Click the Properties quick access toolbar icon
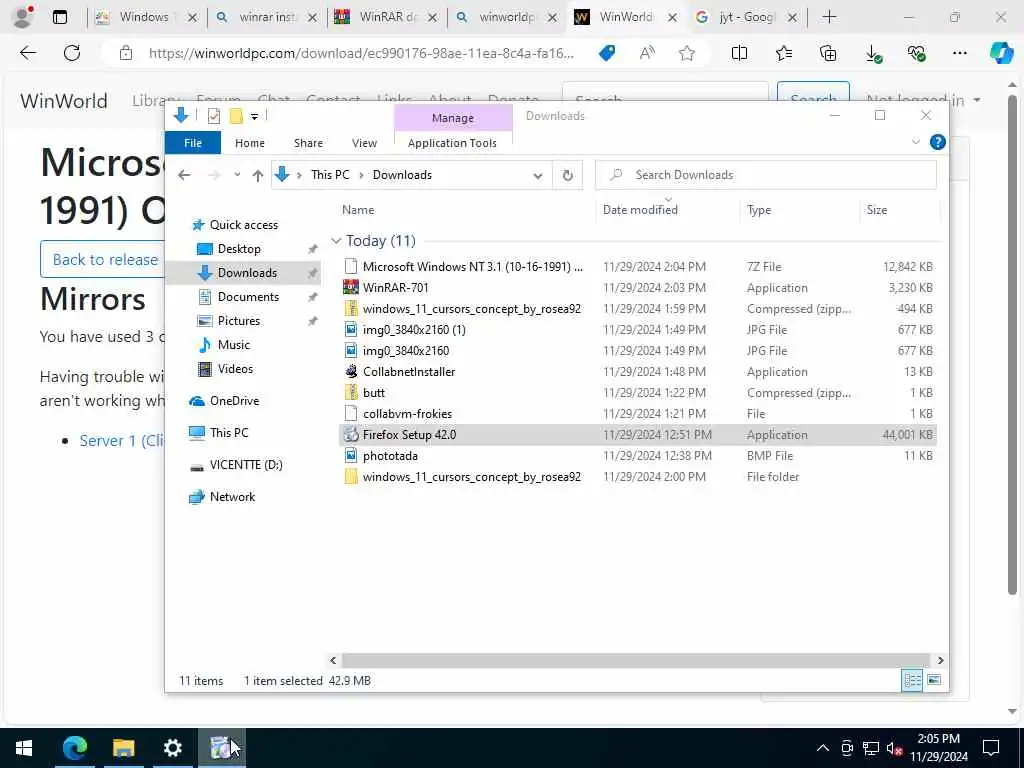1024x768 pixels. (x=214, y=116)
